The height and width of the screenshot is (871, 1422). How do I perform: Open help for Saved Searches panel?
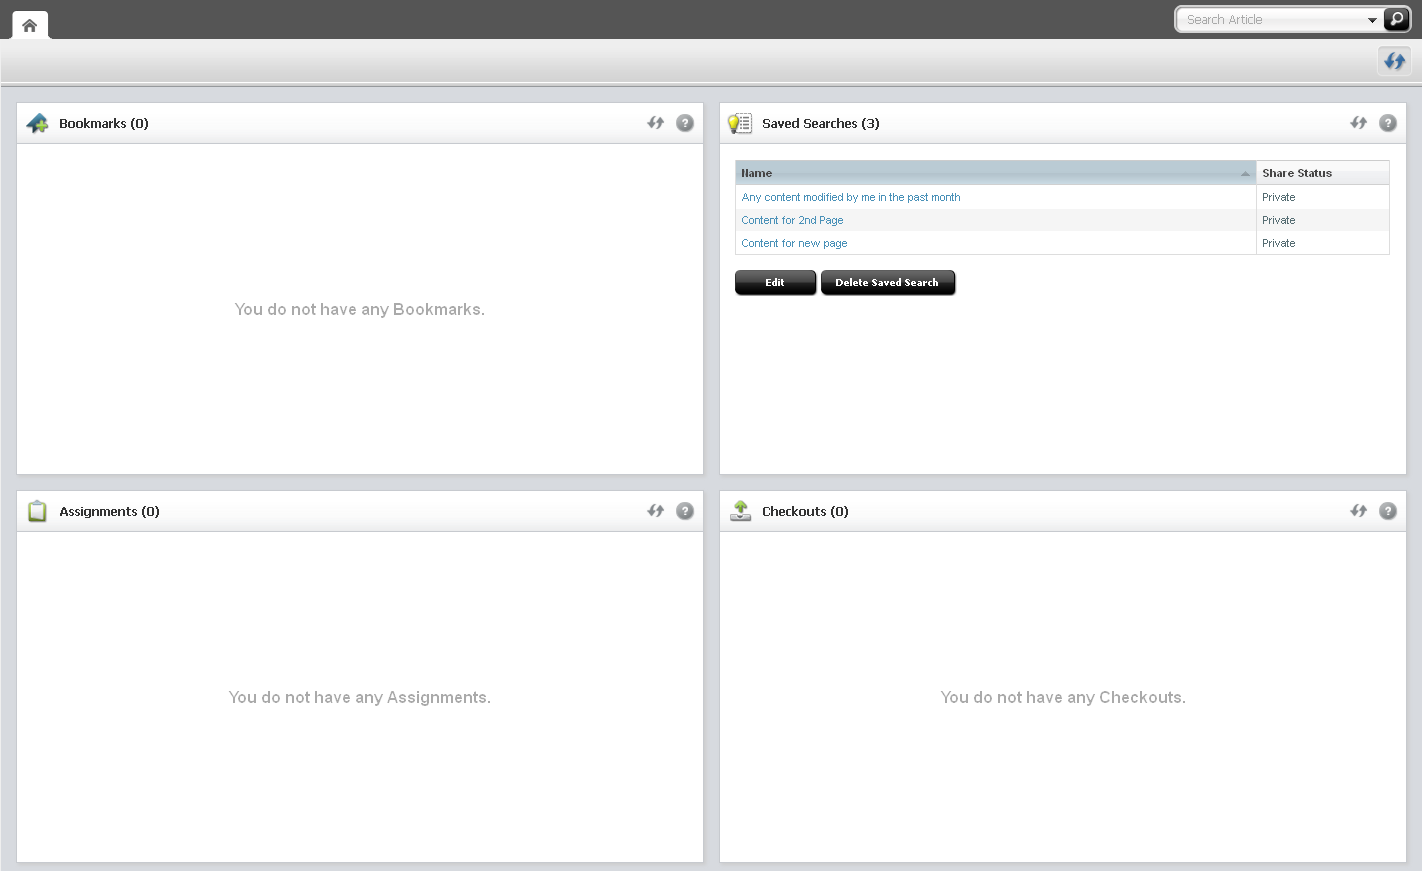pos(1388,123)
